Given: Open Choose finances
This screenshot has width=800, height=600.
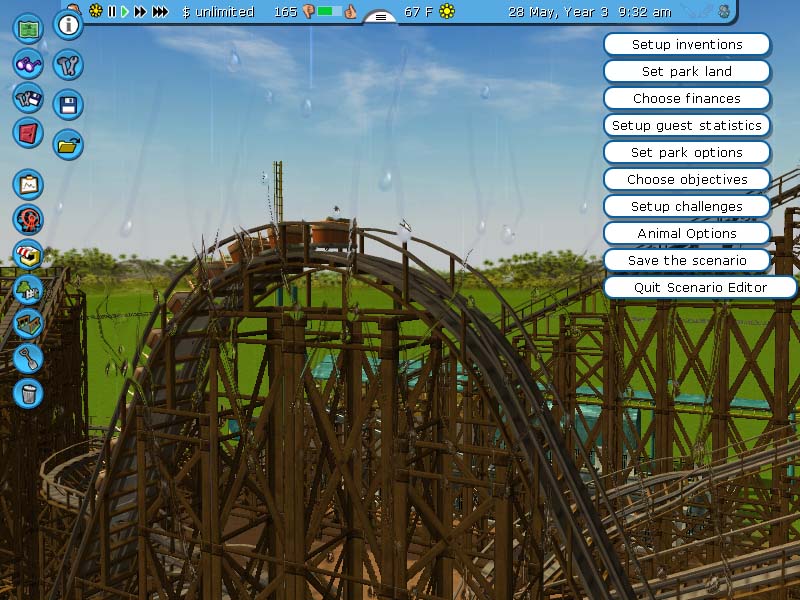Looking at the screenshot, I should tap(687, 98).
